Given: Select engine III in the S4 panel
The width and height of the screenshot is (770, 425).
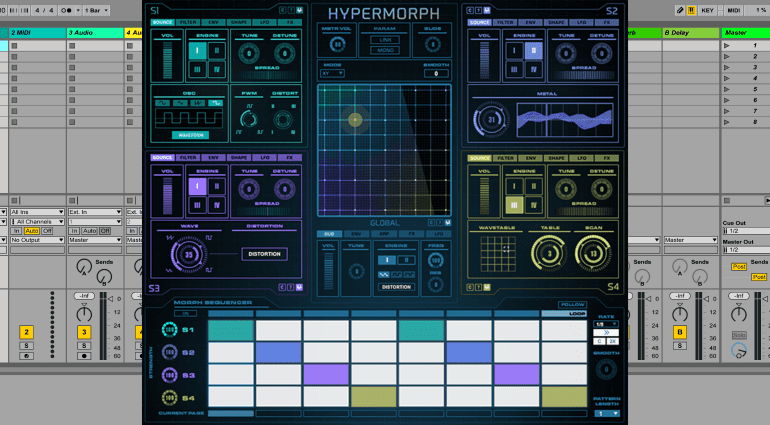Looking at the screenshot, I should pos(513,205).
